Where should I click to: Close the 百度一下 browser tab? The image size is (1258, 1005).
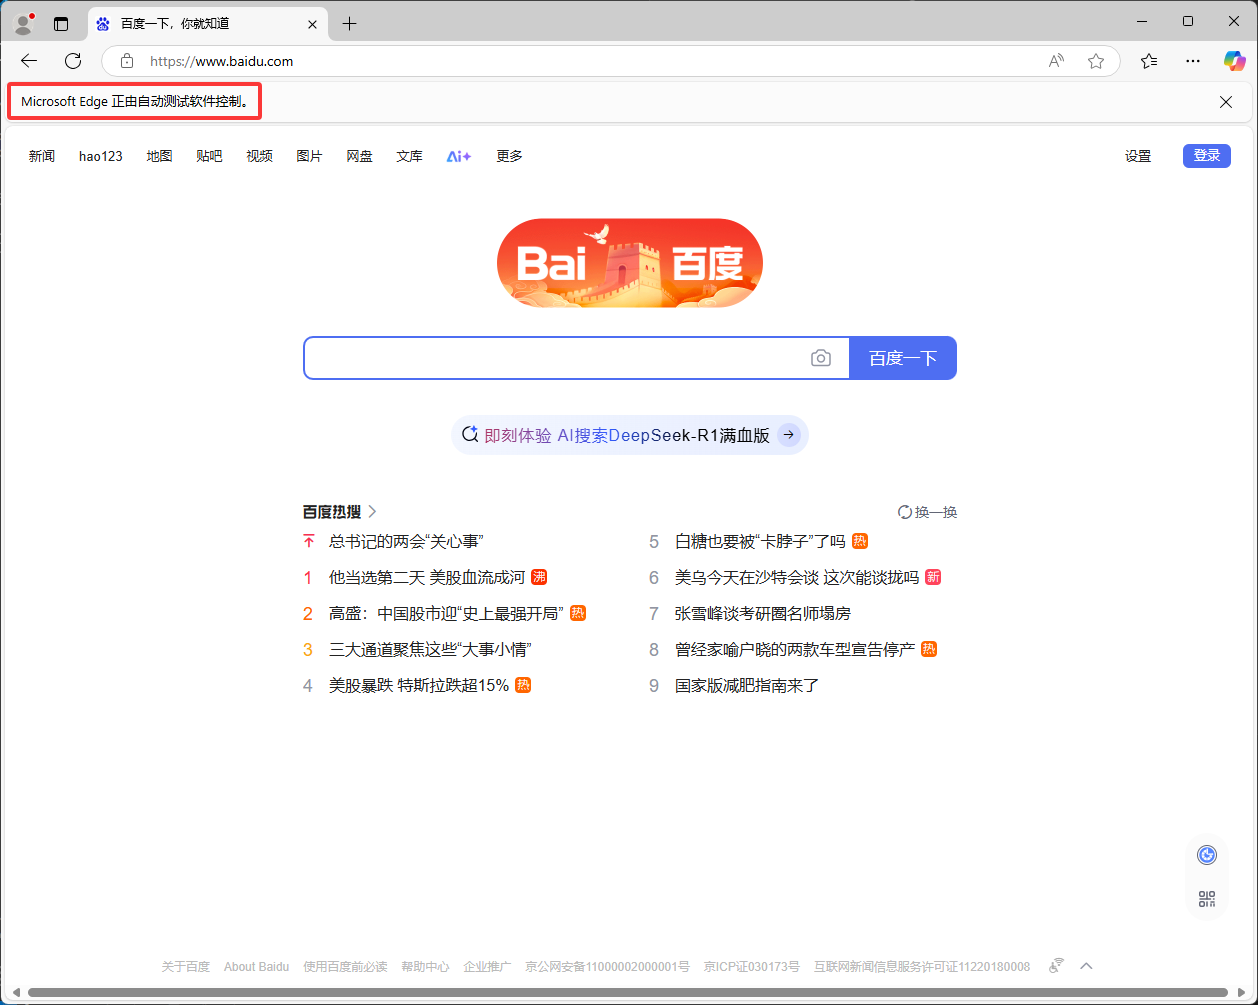coord(312,24)
